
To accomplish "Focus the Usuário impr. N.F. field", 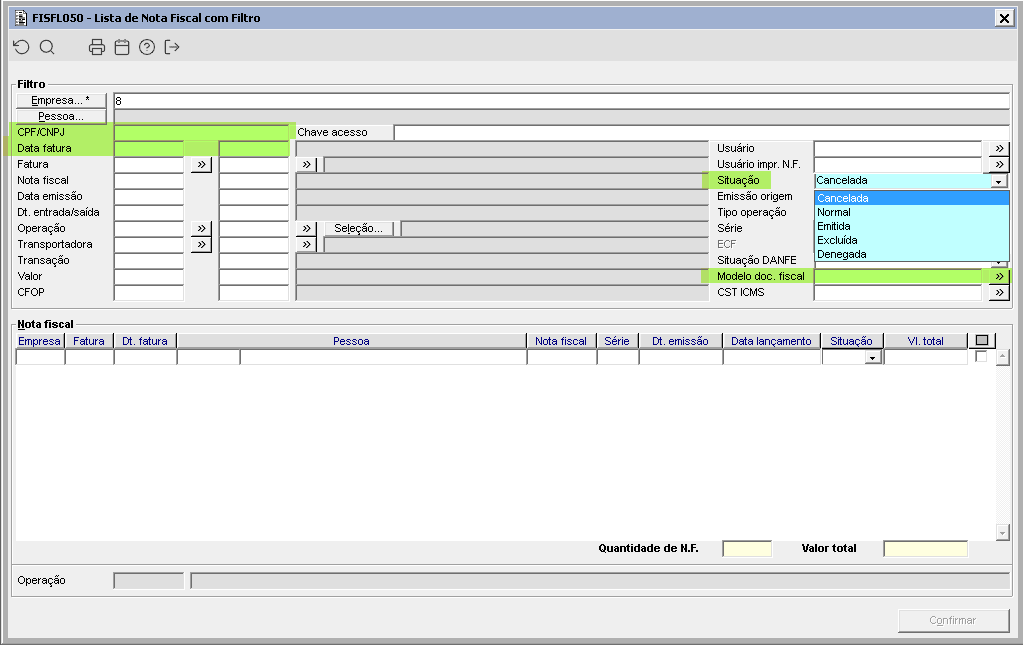I will 898,164.
